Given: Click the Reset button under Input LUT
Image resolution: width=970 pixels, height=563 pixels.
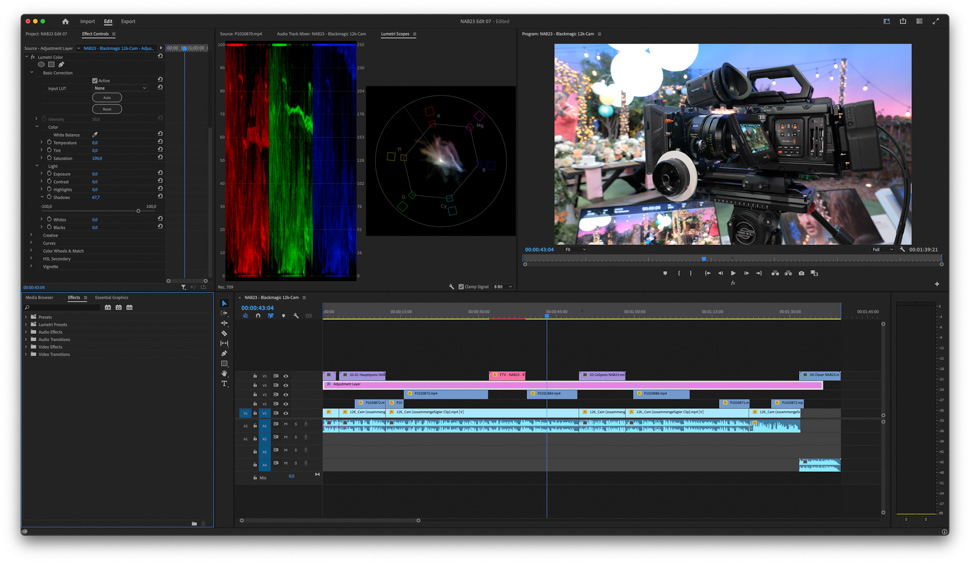Looking at the screenshot, I should (107, 109).
